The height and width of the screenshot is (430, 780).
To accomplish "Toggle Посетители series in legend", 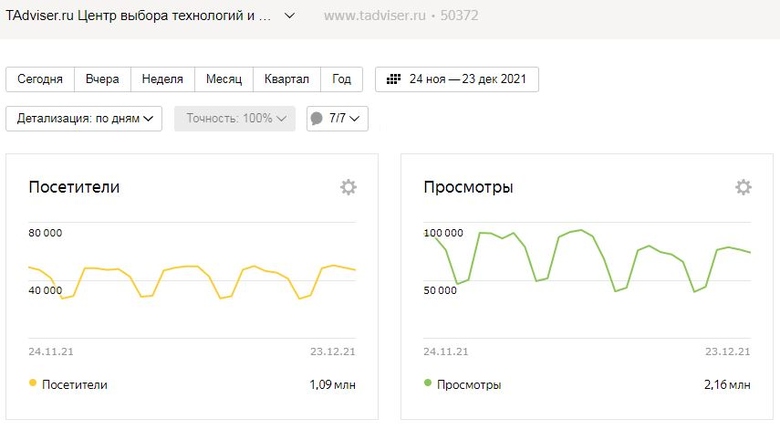I will click(x=74, y=384).
